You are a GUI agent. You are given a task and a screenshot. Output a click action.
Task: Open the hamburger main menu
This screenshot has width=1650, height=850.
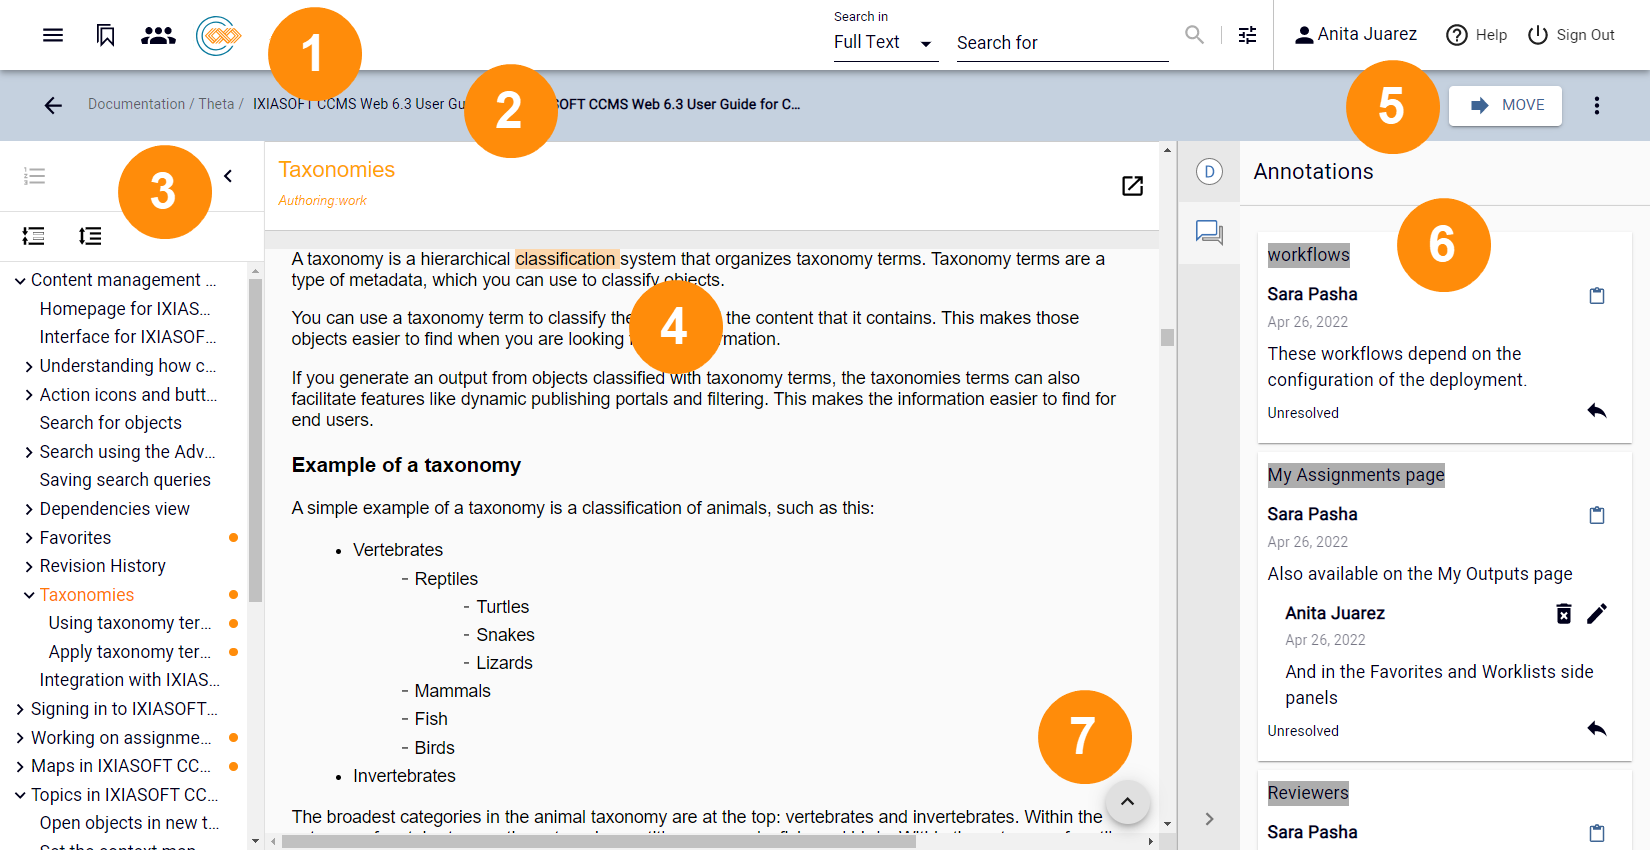click(53, 35)
